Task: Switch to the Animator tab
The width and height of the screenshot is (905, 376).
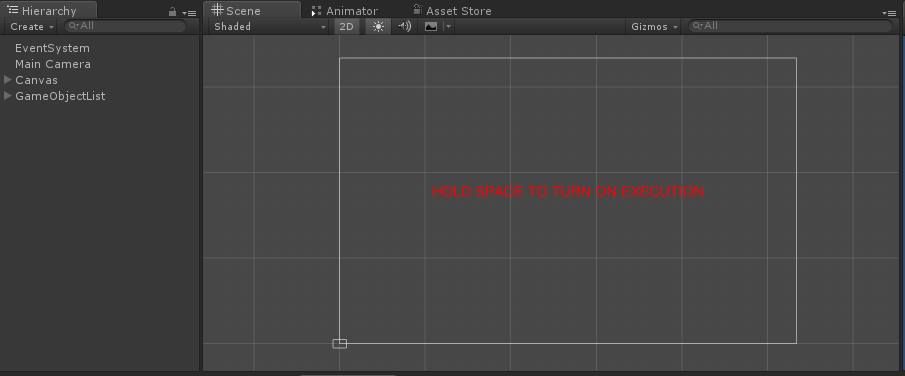Action: [345, 11]
